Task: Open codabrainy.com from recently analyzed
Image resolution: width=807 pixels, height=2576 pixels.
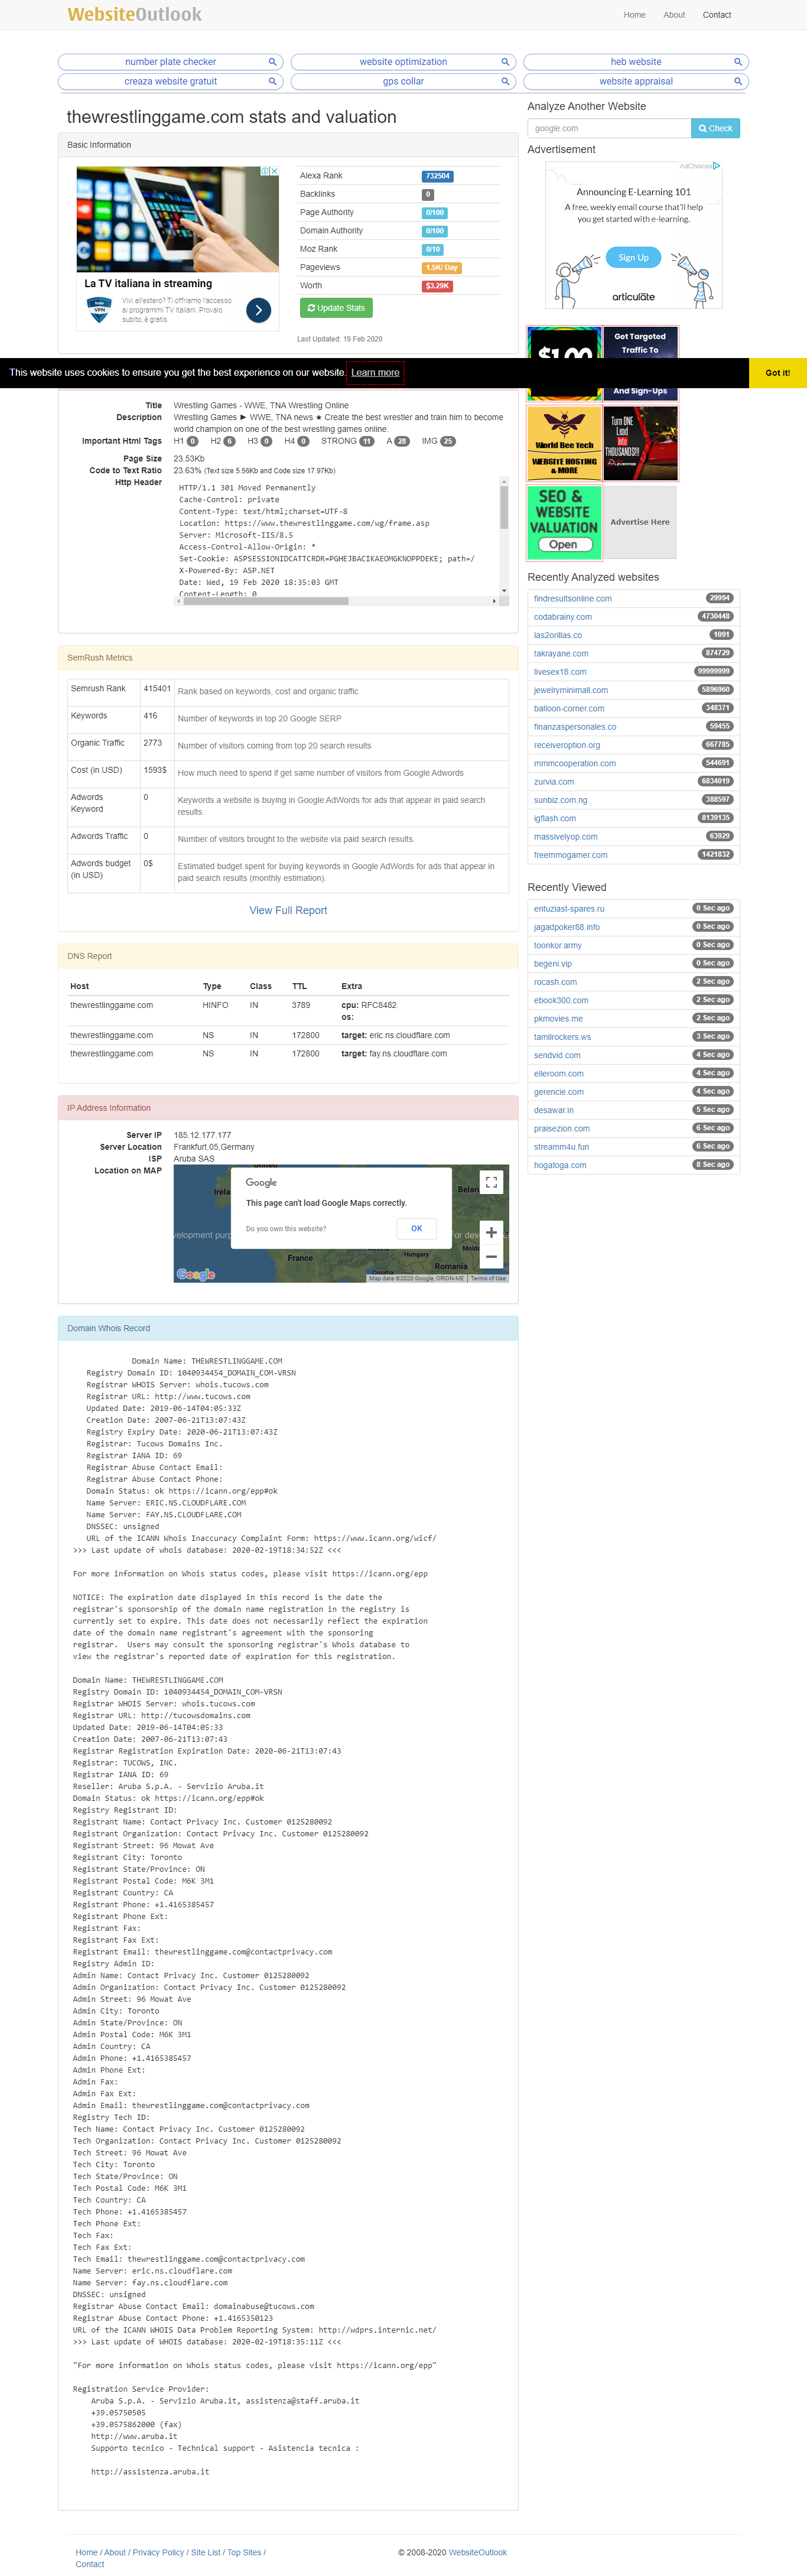Action: 563,617
